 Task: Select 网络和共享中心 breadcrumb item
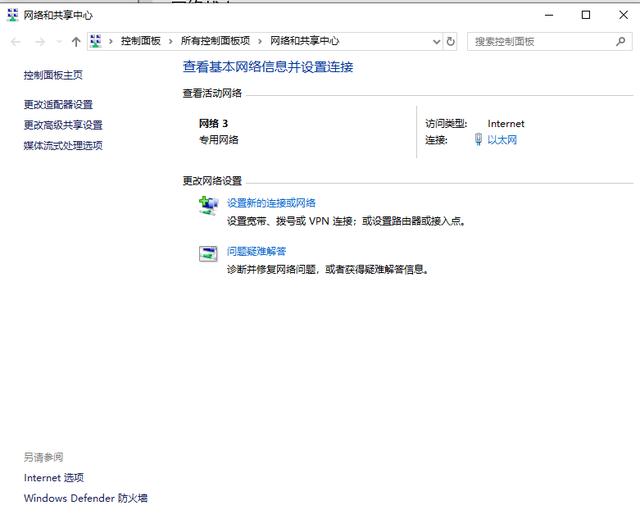pos(304,41)
